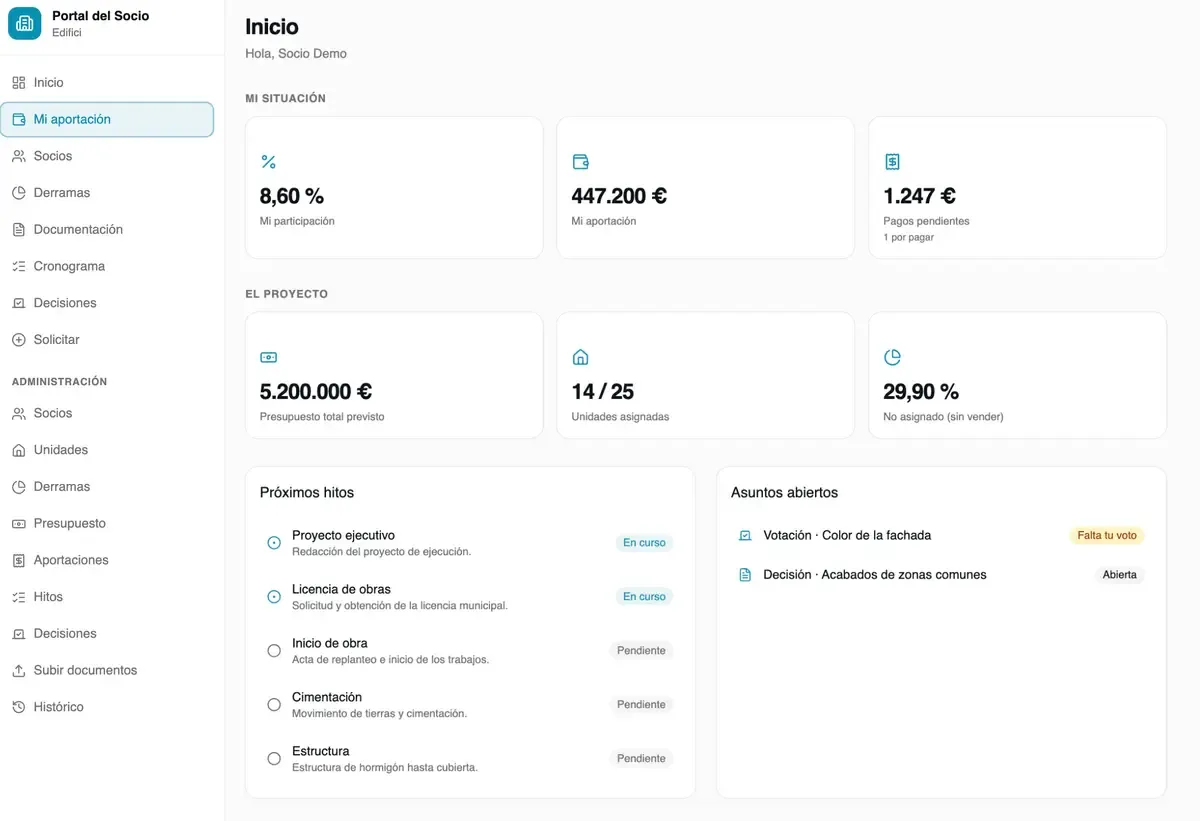Click the 447.200 € aportación value
Viewport: 1200px width, 821px height.
[619, 196]
